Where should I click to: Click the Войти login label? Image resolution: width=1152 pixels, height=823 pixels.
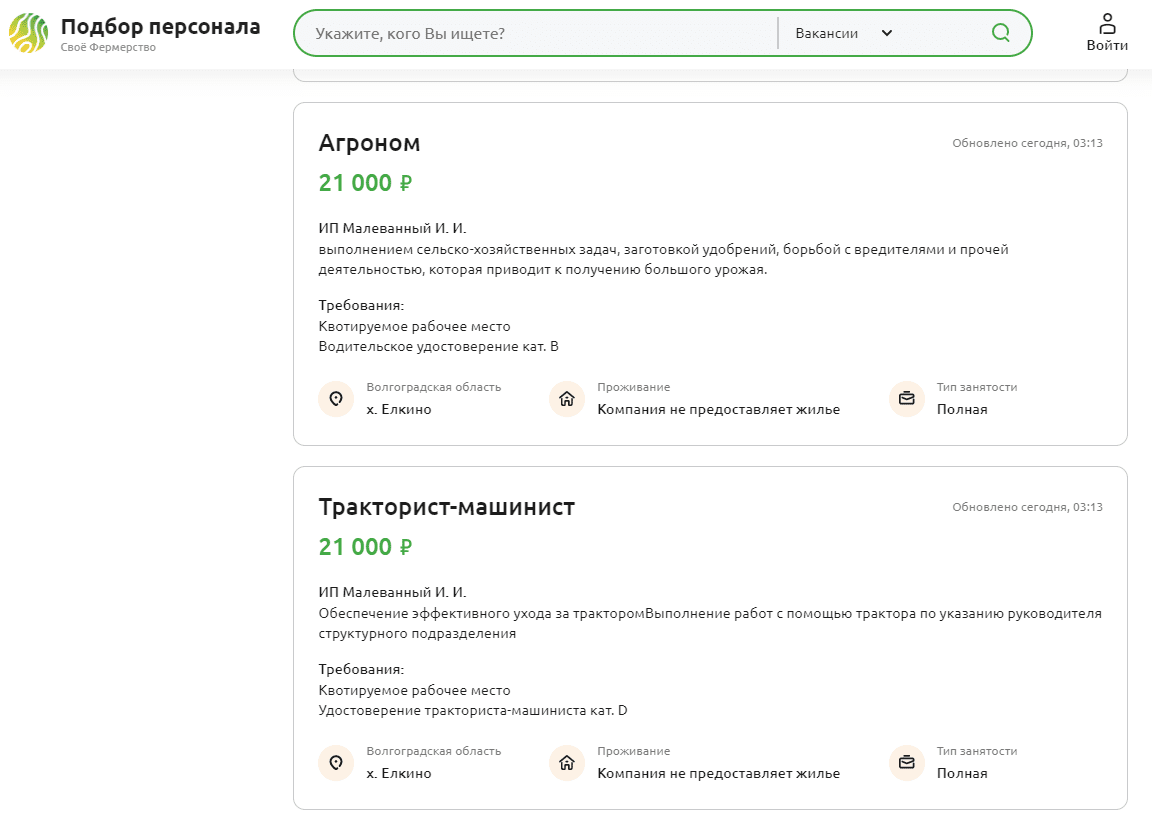pyautogui.click(x=1107, y=45)
